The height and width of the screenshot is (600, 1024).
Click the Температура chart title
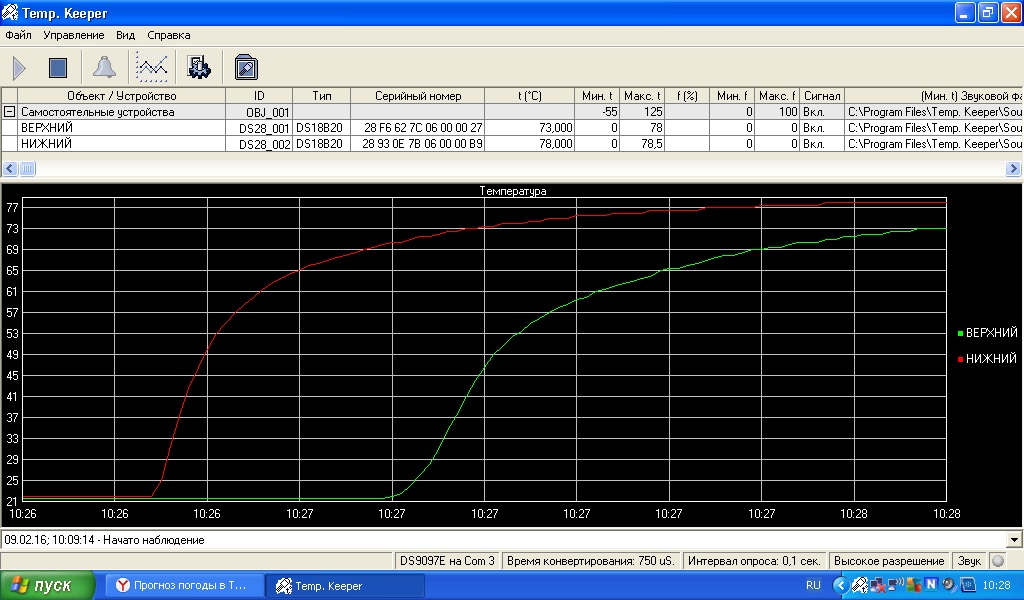pyautogui.click(x=513, y=191)
